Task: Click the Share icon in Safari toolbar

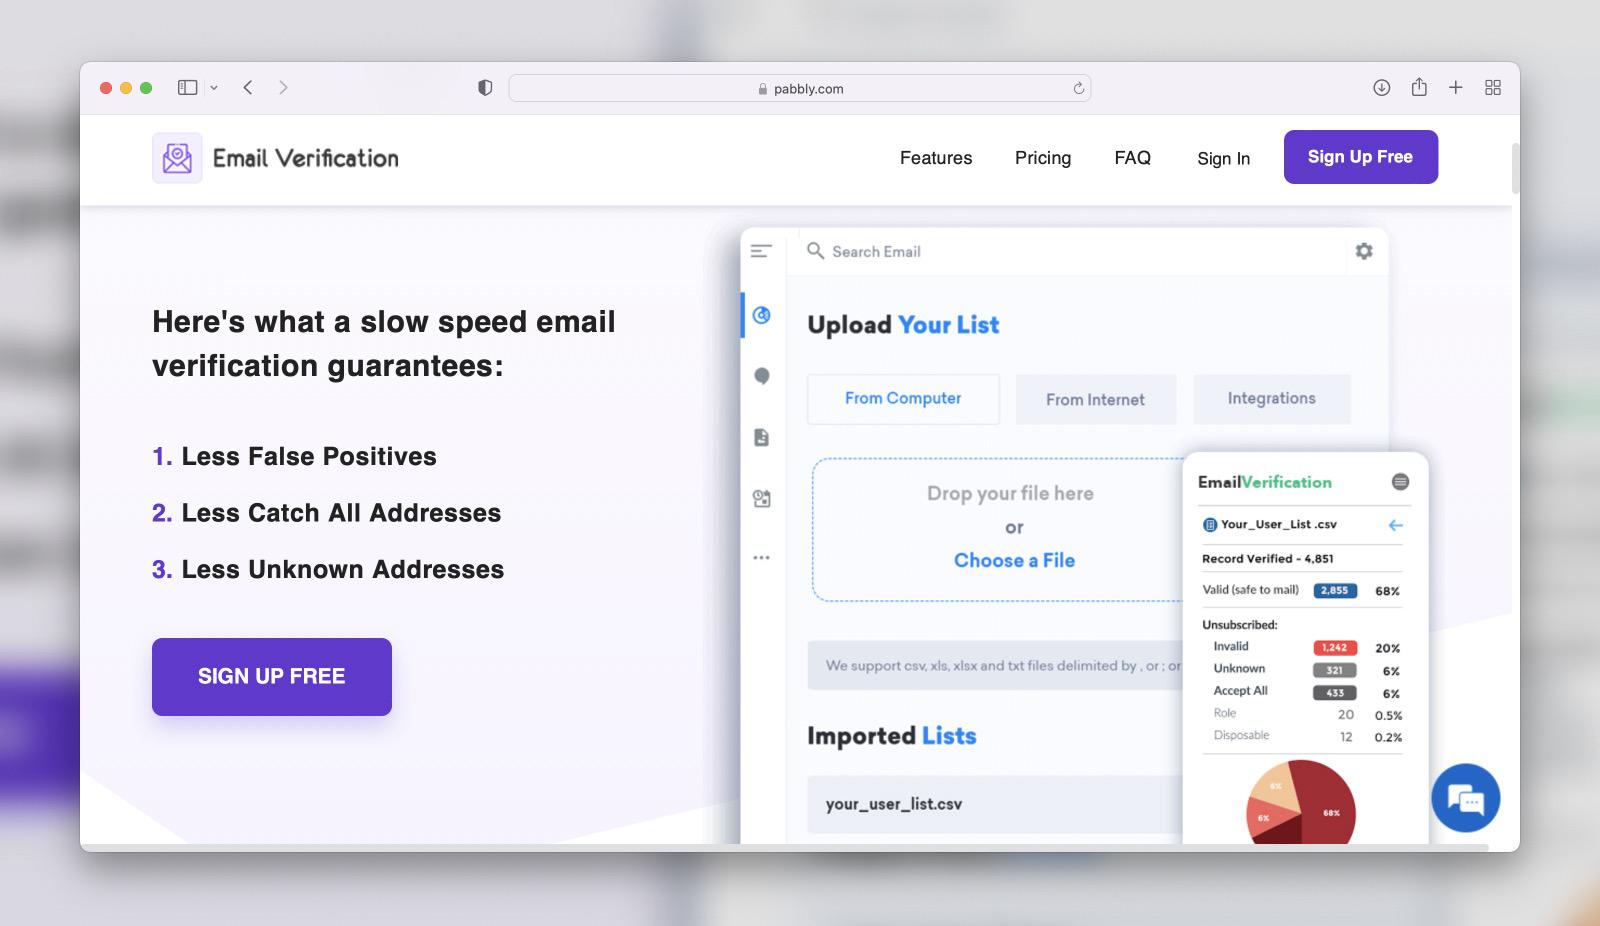Action: tap(1419, 87)
